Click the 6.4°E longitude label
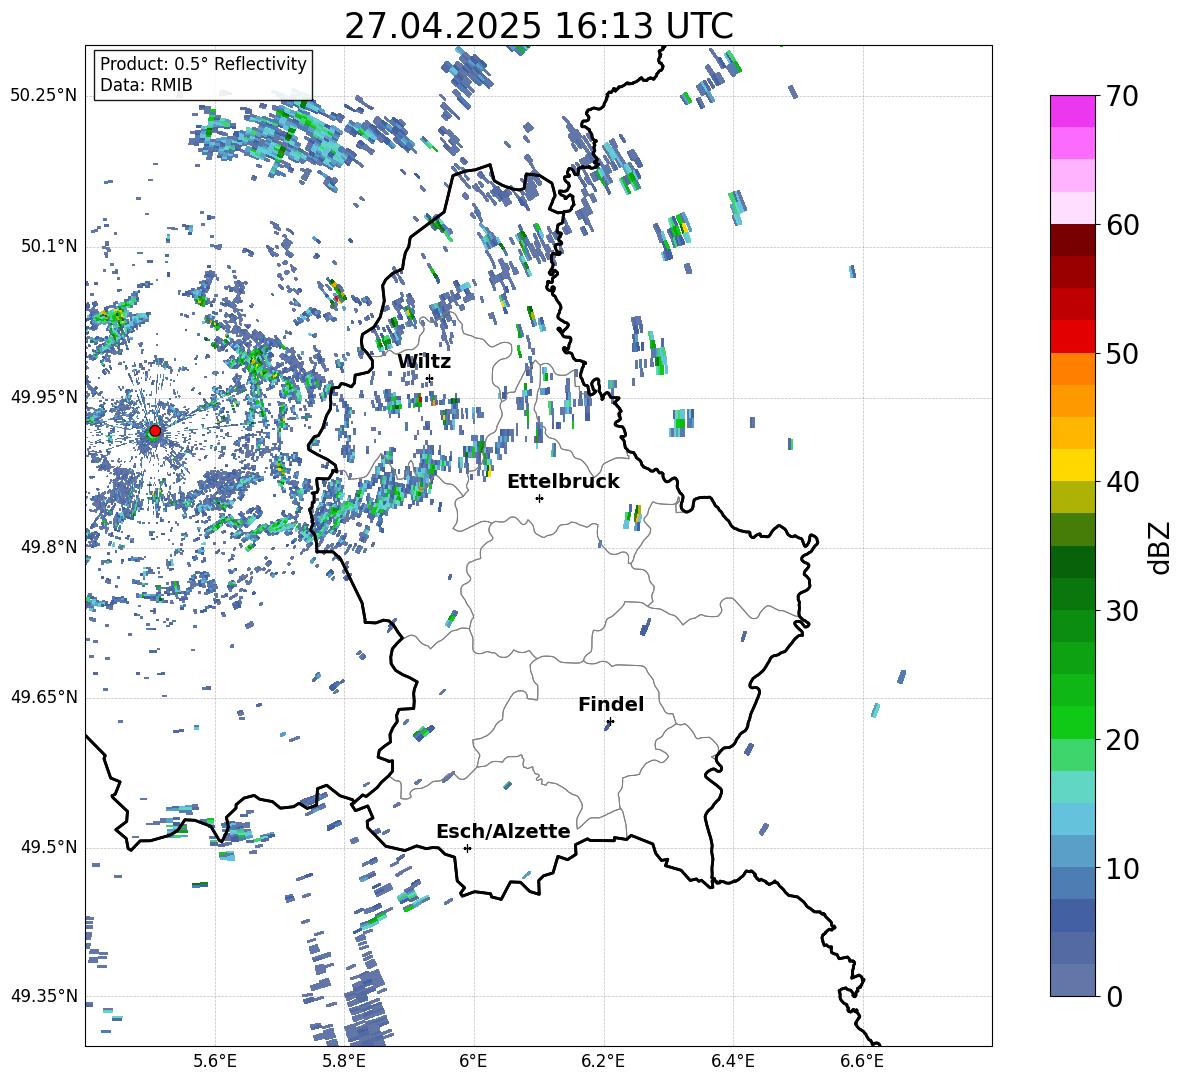Viewport: 1184px width, 1081px height. [732, 1061]
